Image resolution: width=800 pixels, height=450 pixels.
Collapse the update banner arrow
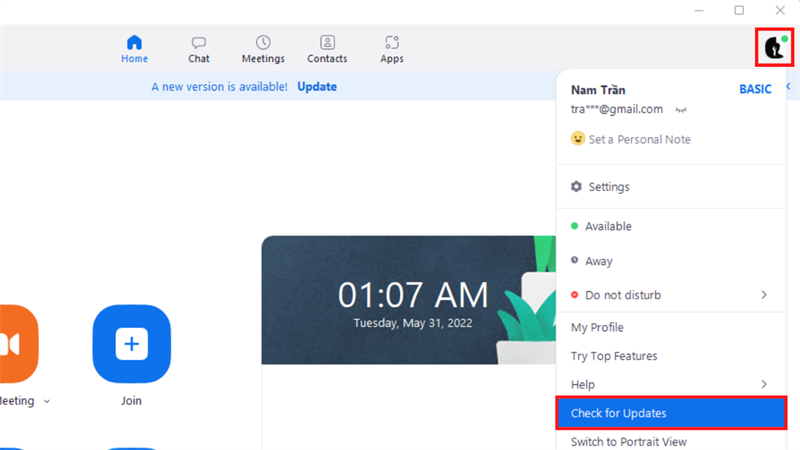pyautogui.click(x=789, y=86)
